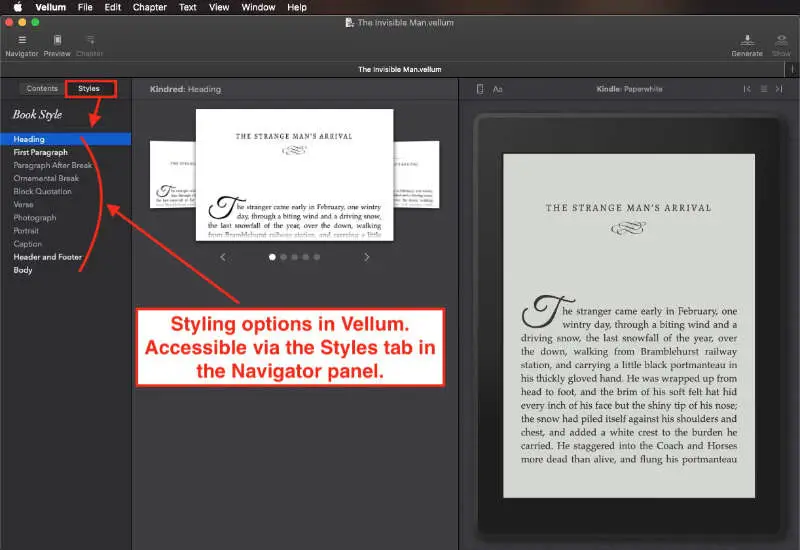Click the document icon in title bar
The height and width of the screenshot is (550, 800).
[x=349, y=22]
